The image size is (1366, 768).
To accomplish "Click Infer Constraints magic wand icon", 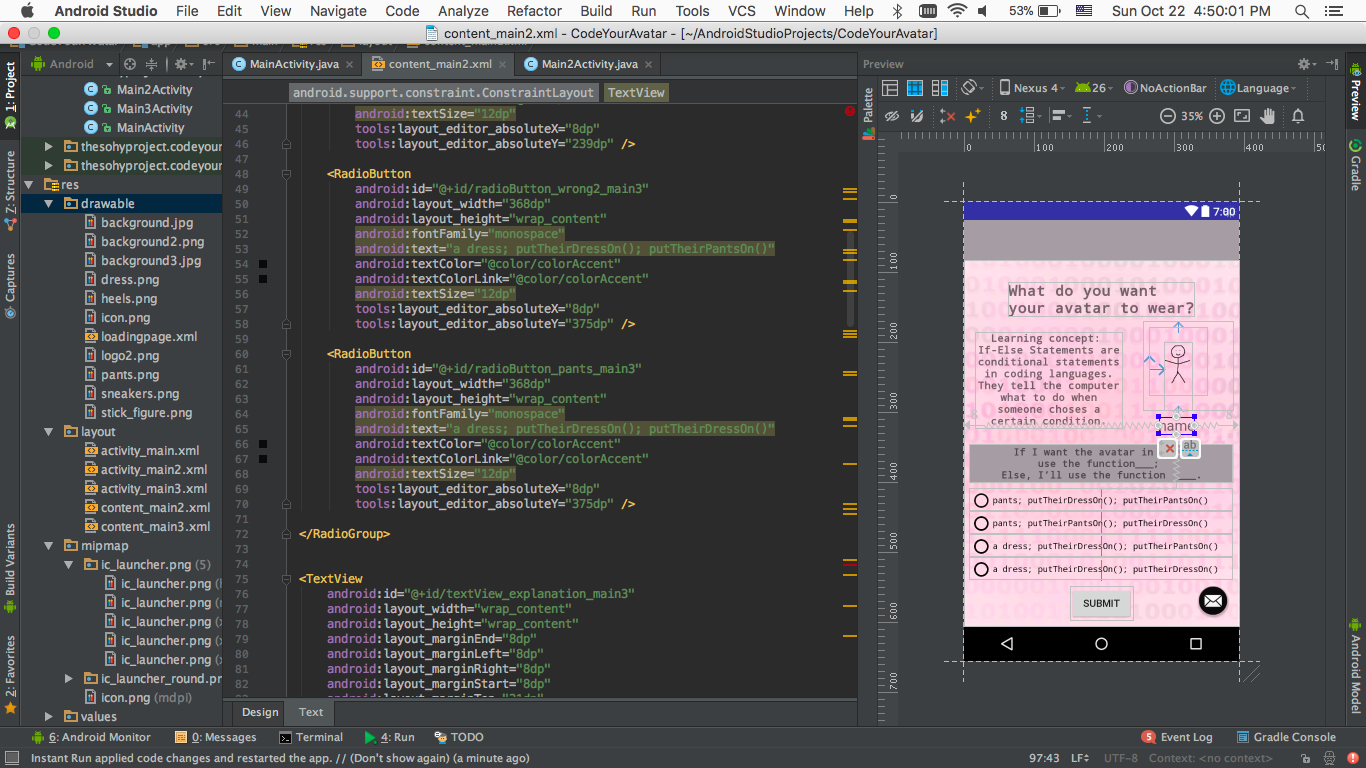I will 973,116.
